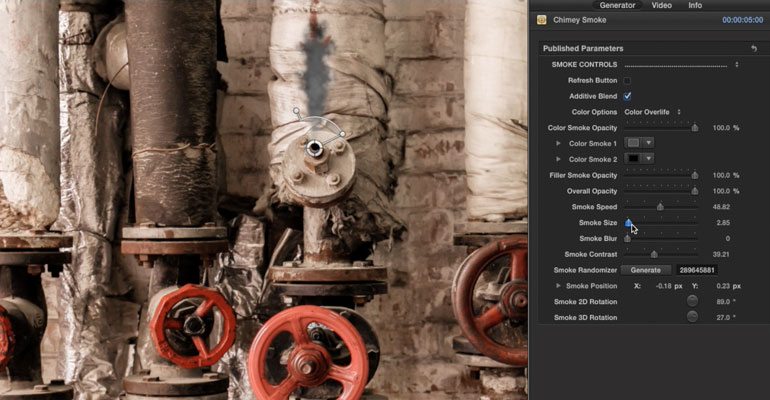770x400 pixels.
Task: Open the Color Smoke 1 color swatch
Action: [633, 143]
